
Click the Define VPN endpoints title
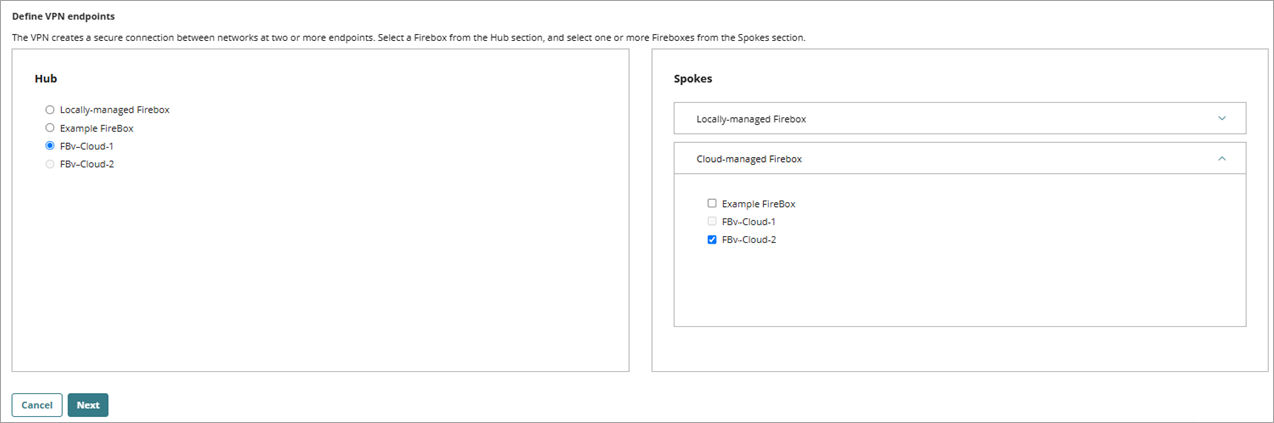pyautogui.click(x=63, y=16)
